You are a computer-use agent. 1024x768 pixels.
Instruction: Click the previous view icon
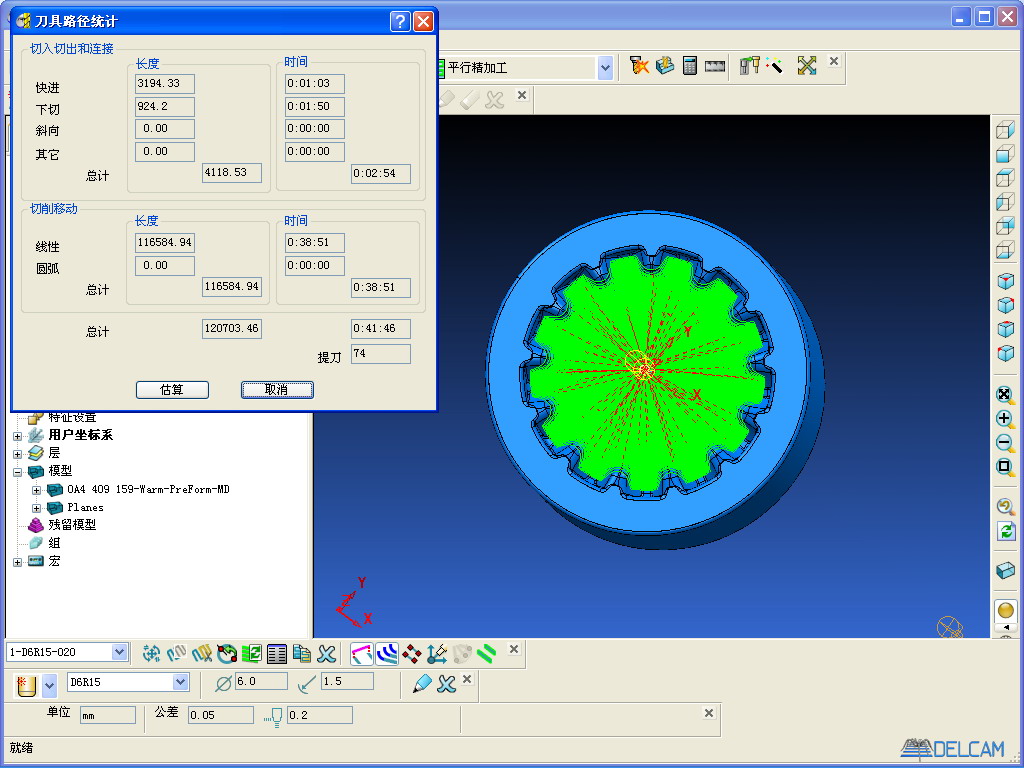(x=1005, y=506)
